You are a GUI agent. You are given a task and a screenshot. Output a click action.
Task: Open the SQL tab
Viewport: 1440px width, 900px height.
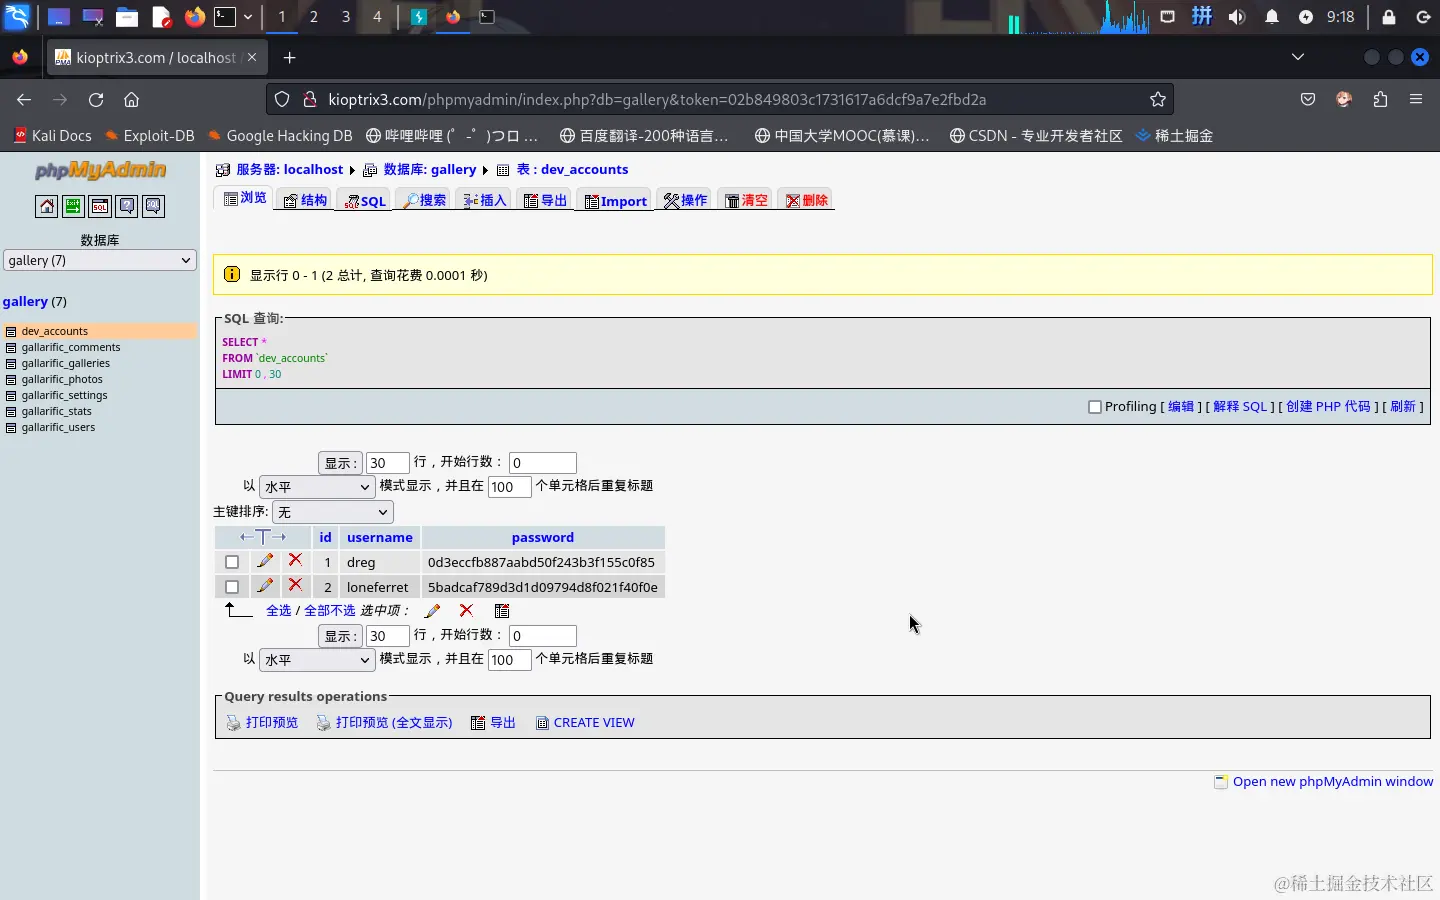[x=365, y=200]
